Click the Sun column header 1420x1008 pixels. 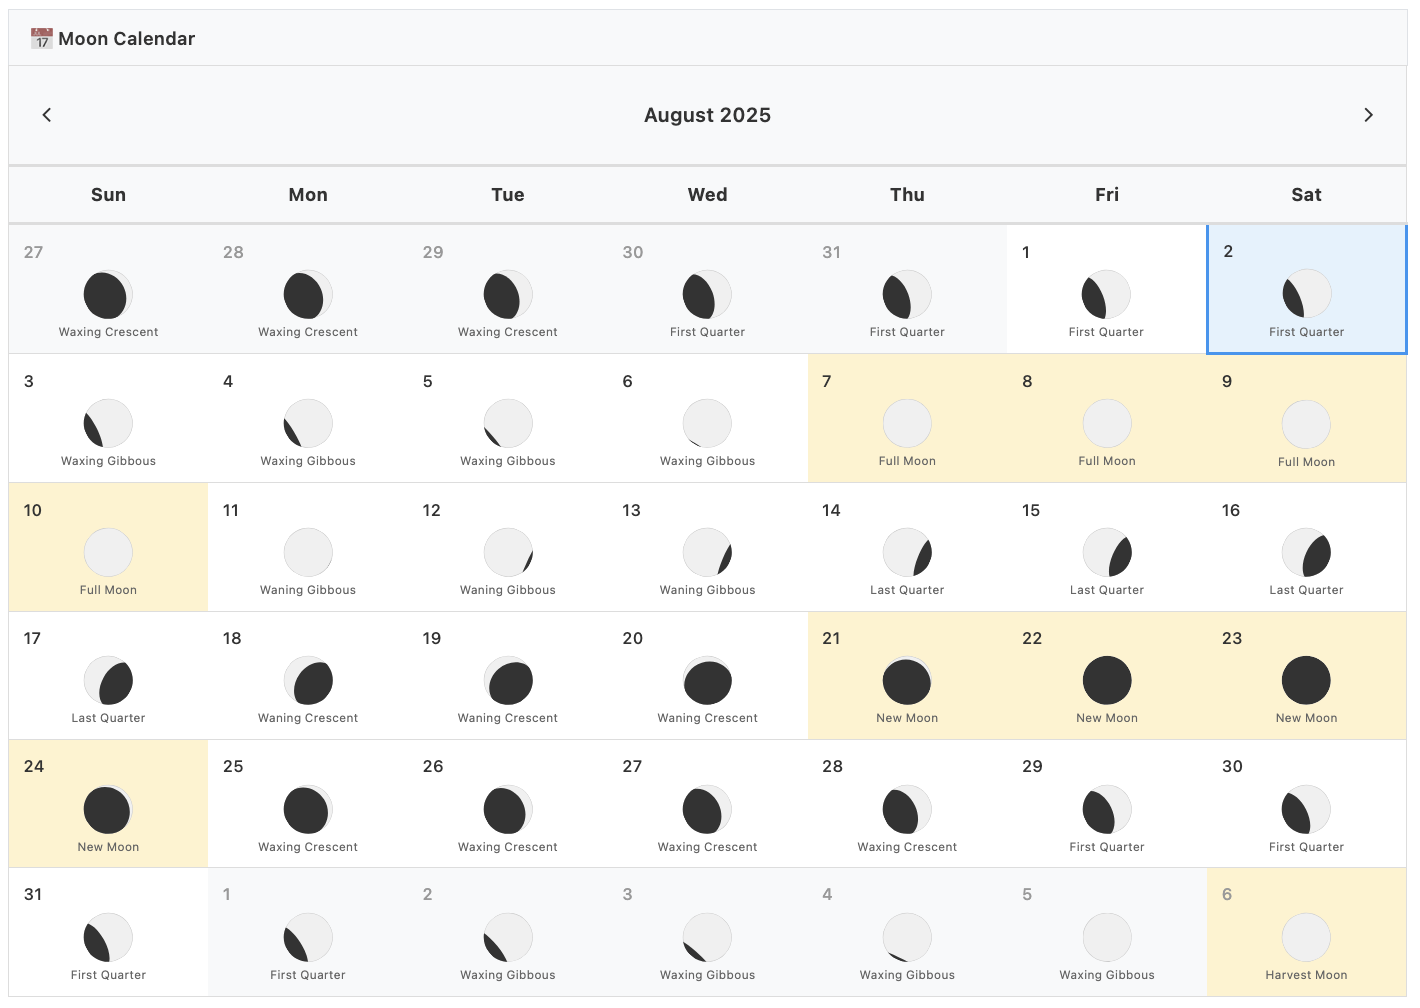[108, 194]
